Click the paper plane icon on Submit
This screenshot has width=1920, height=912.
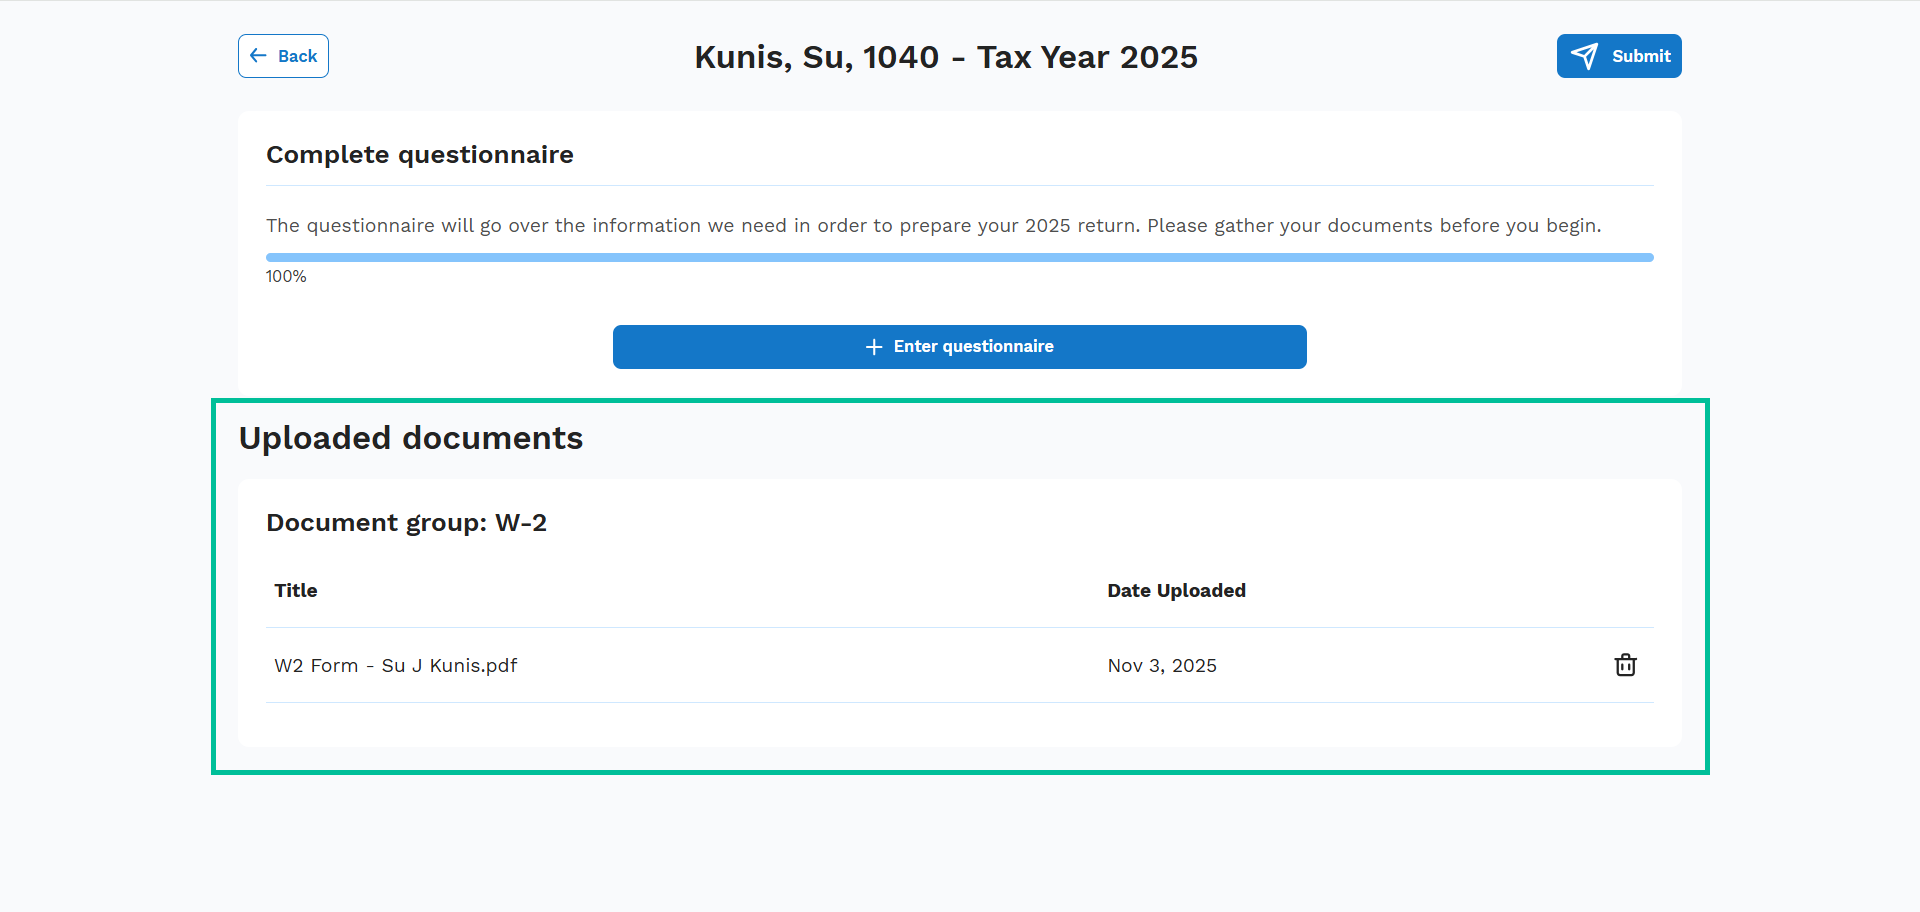coord(1584,56)
